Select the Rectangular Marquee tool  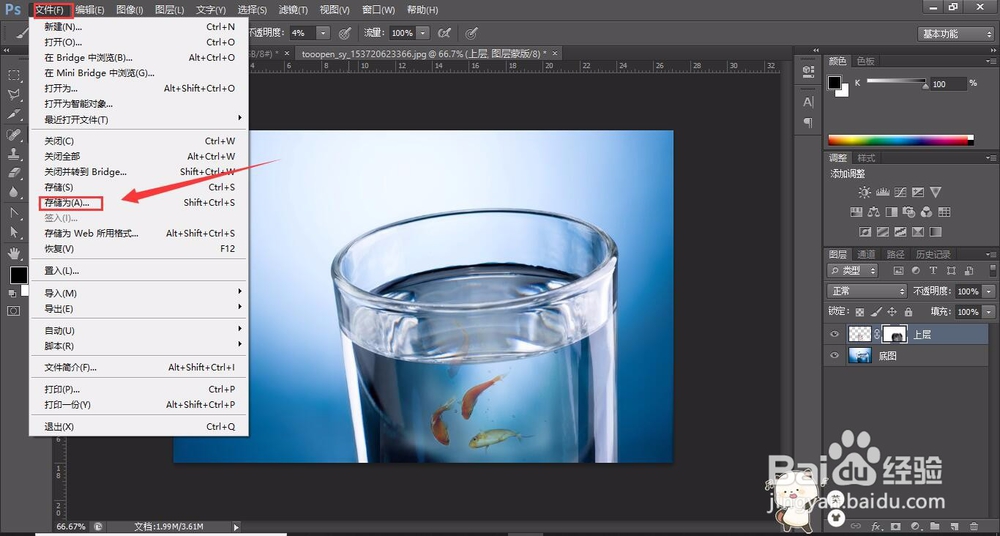(x=13, y=75)
